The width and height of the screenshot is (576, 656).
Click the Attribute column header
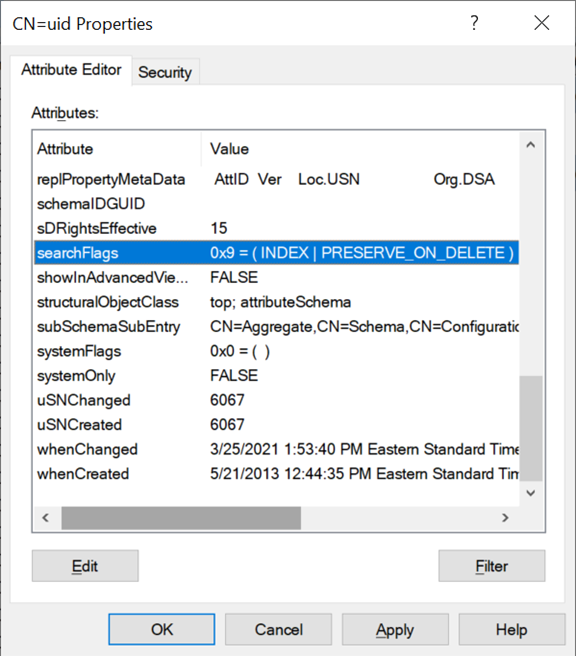117,149
